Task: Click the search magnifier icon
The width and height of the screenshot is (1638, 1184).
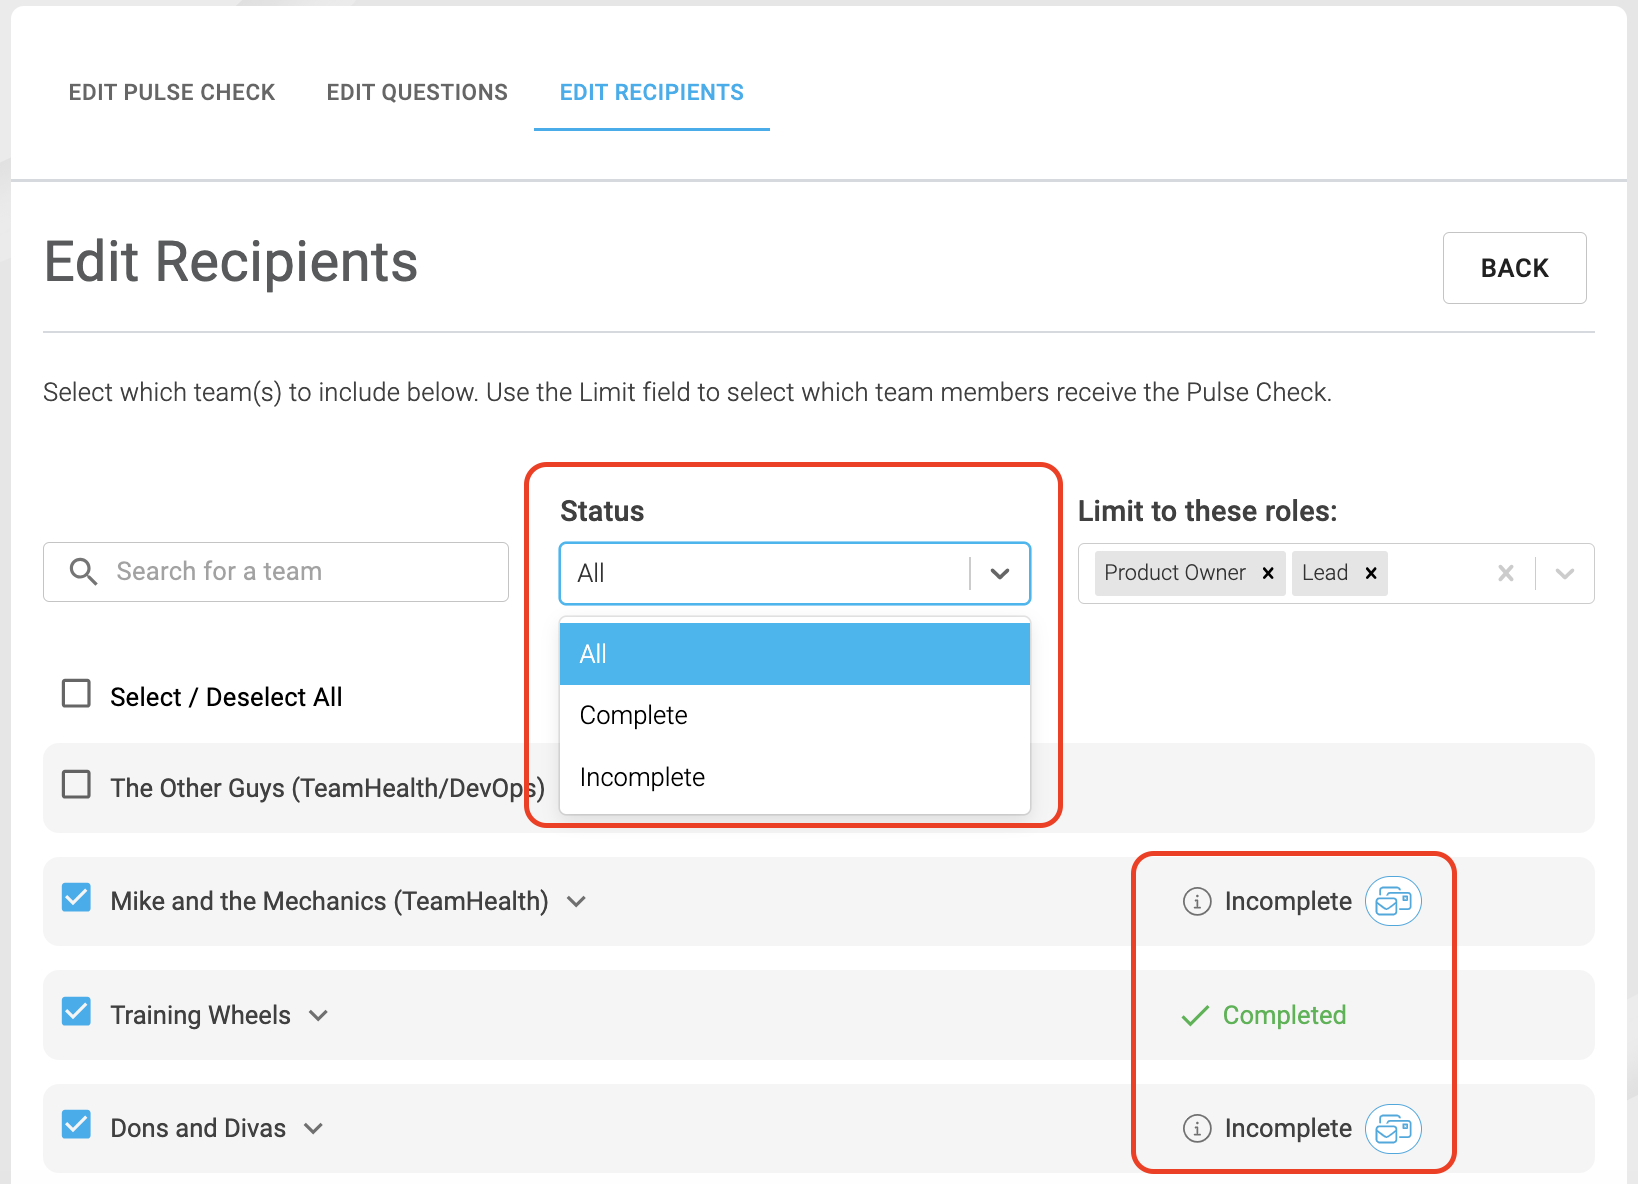Action: [83, 571]
